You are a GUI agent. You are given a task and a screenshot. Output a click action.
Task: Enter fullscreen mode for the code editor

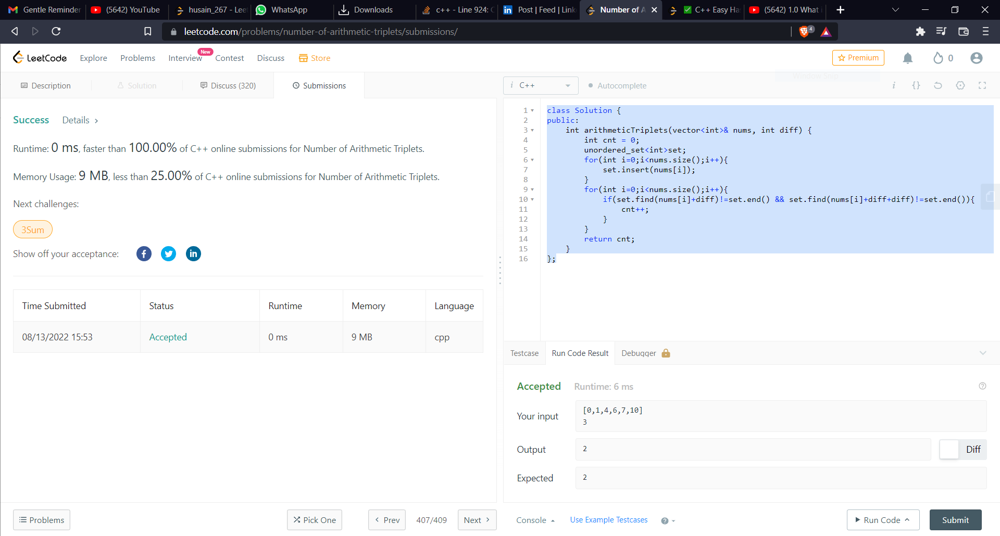(x=982, y=86)
